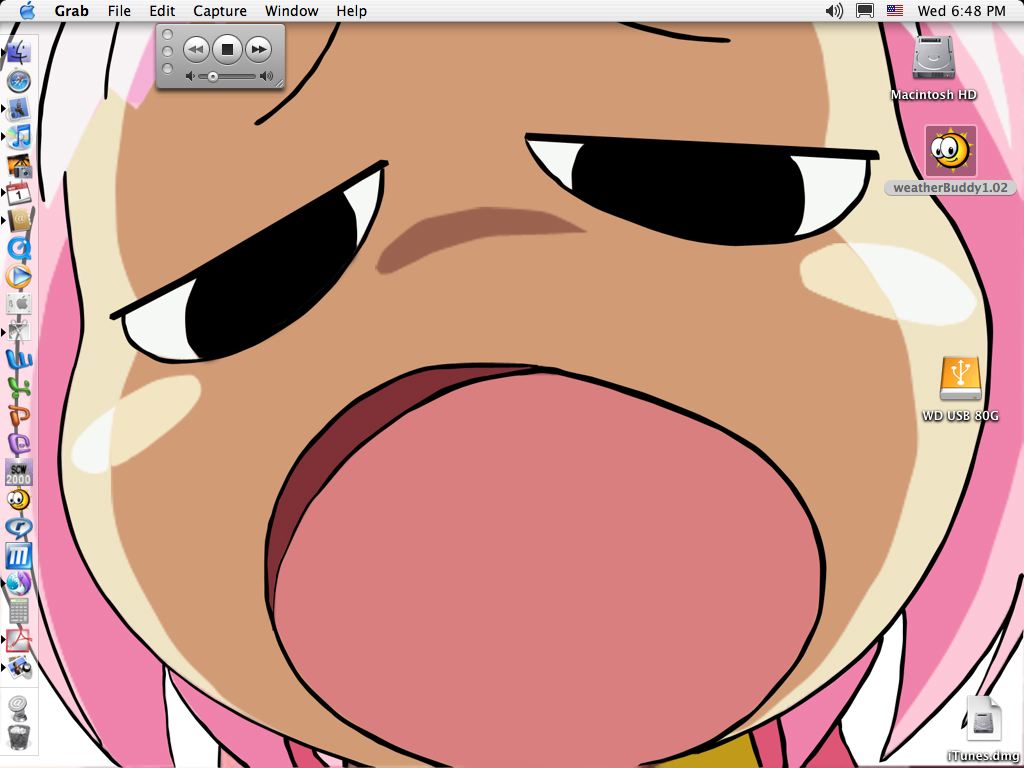
Task: Open System Preferences in Dock
Action: point(18,304)
